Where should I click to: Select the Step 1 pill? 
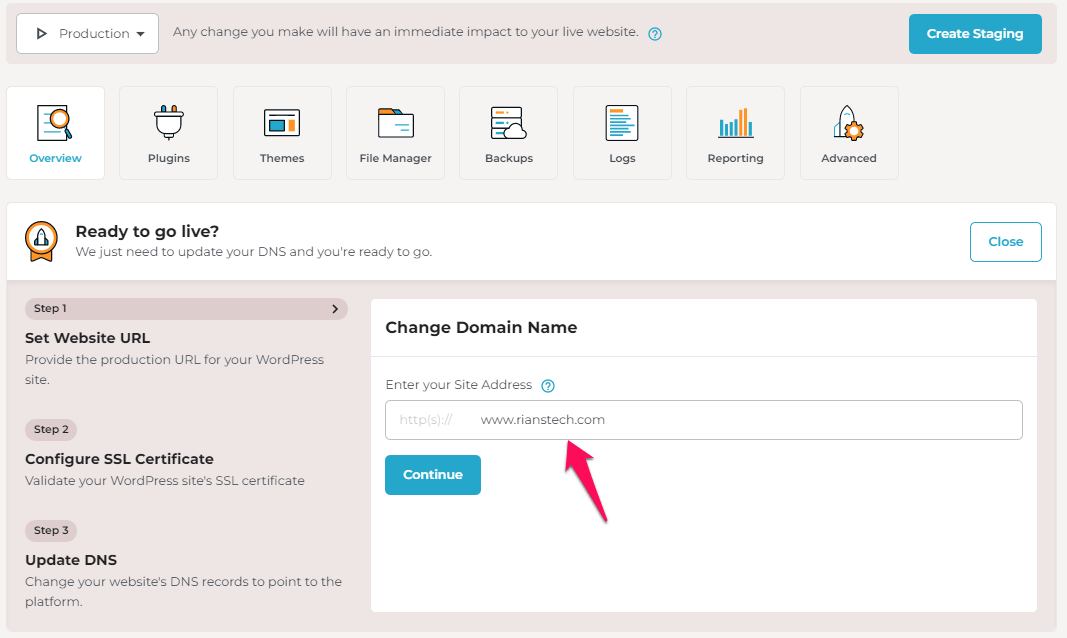186,309
